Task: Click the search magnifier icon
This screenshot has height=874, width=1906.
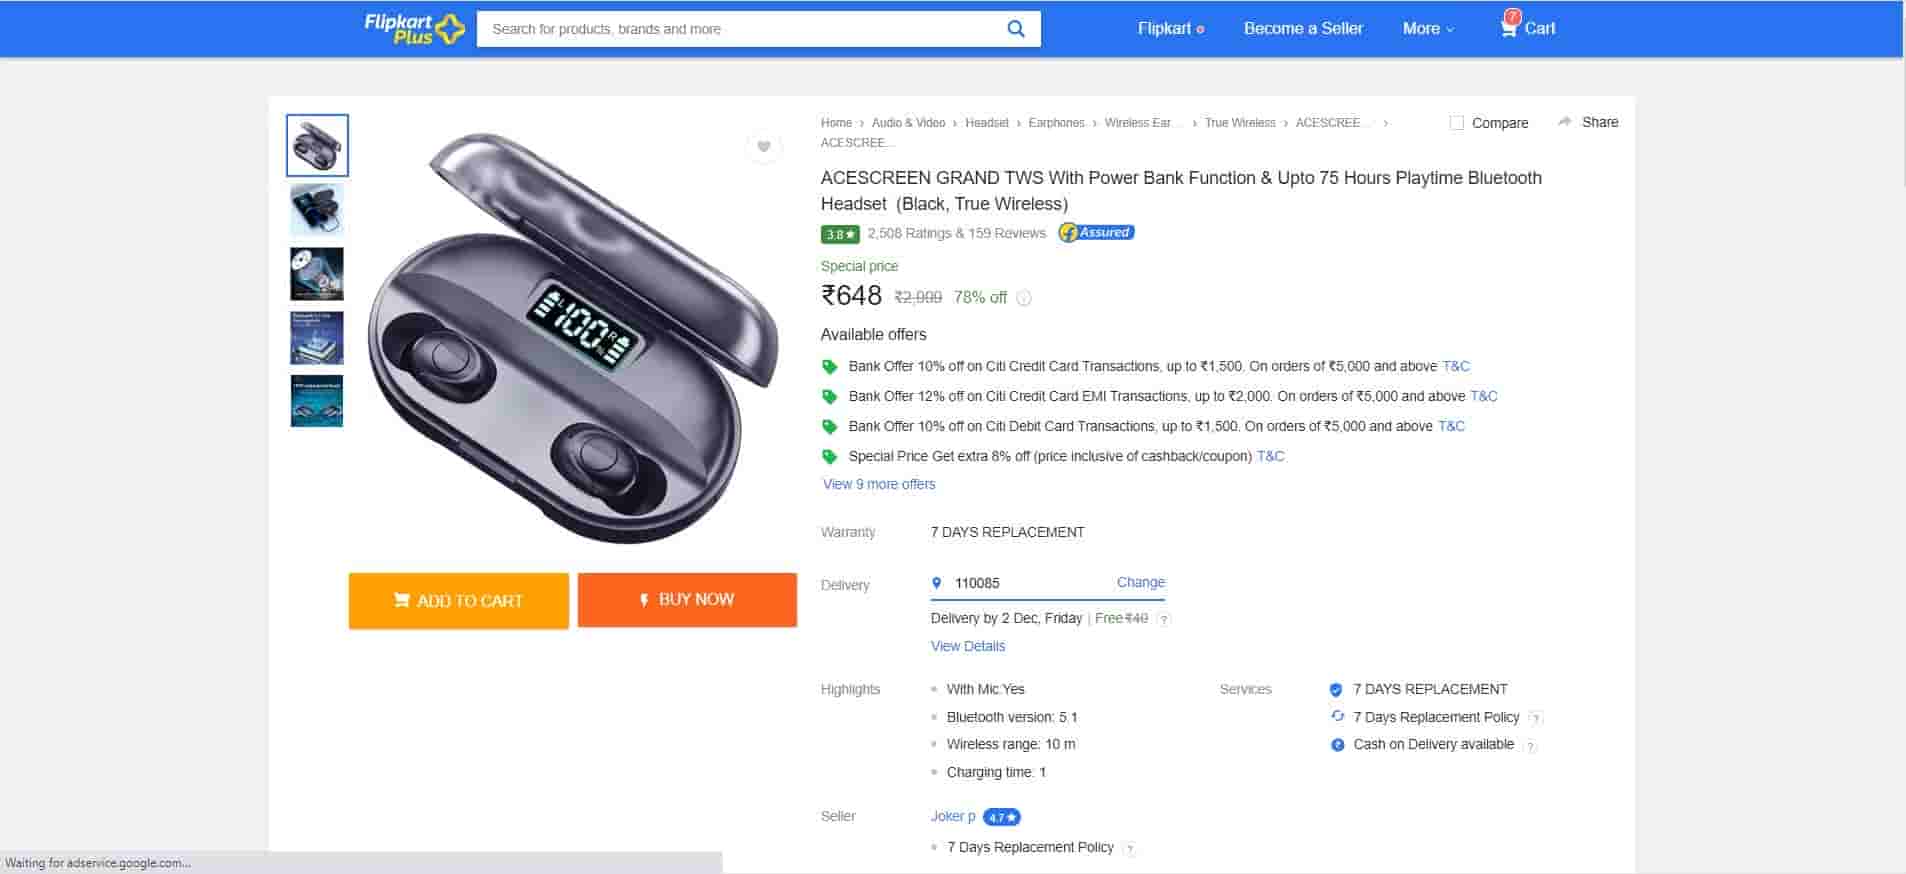Action: (1015, 29)
